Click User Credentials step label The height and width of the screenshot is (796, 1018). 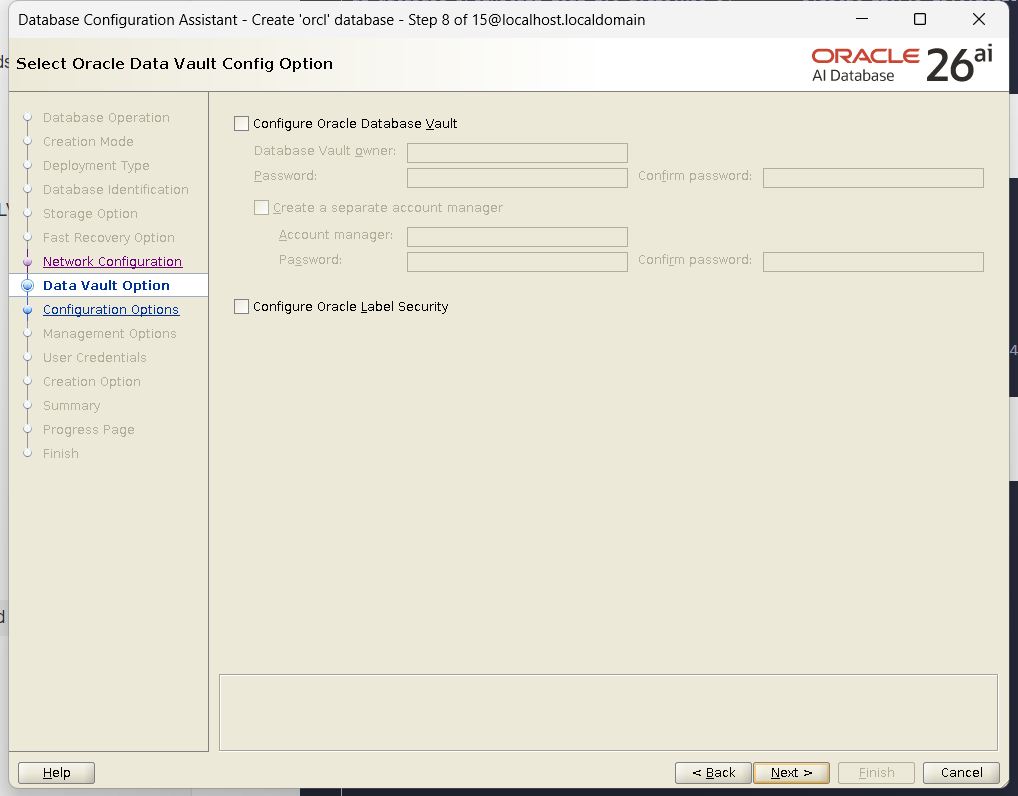(x=95, y=358)
